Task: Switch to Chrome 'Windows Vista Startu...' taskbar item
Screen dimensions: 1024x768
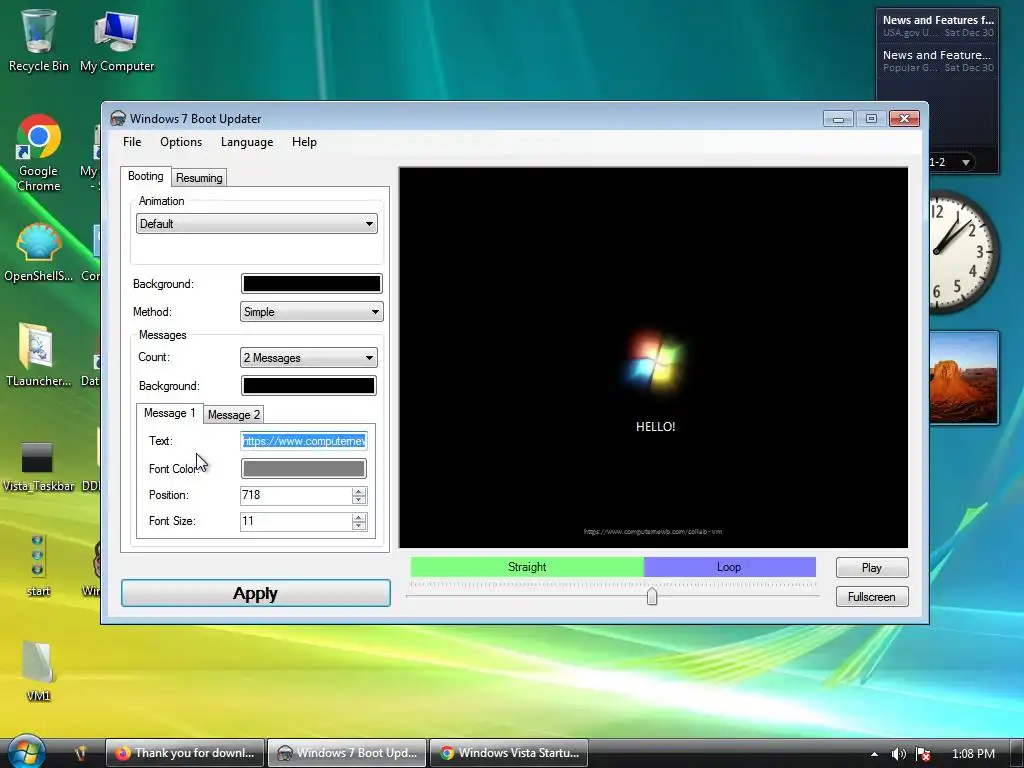Action: pos(509,753)
